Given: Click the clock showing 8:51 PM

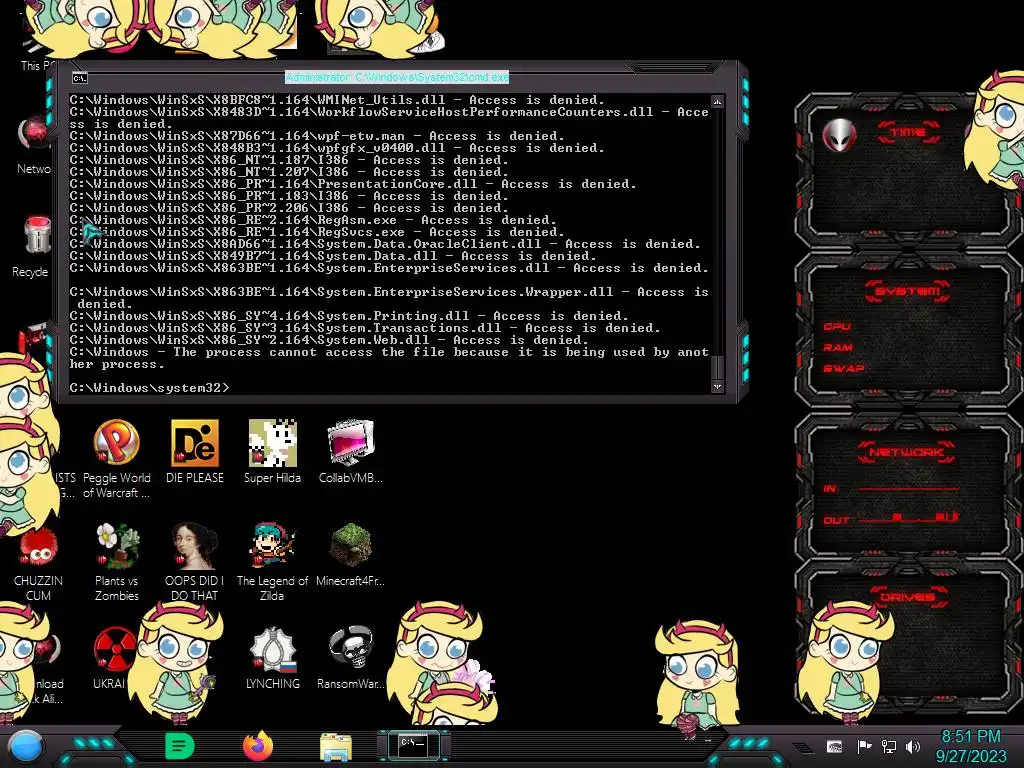Looking at the screenshot, I should [x=970, y=737].
